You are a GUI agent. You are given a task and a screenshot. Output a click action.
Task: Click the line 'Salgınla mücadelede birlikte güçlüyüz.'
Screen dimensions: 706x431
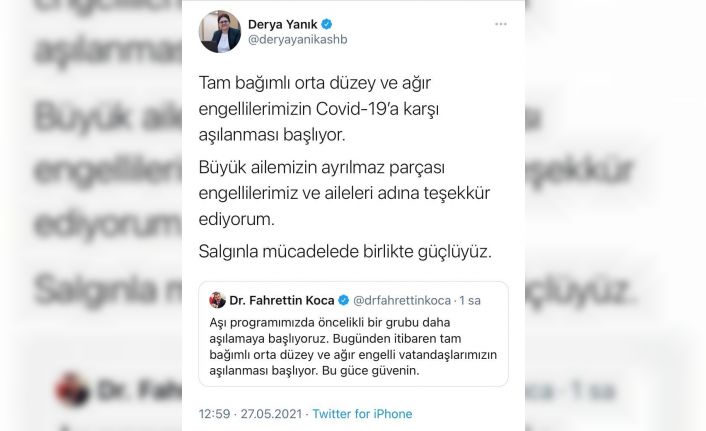[345, 252]
